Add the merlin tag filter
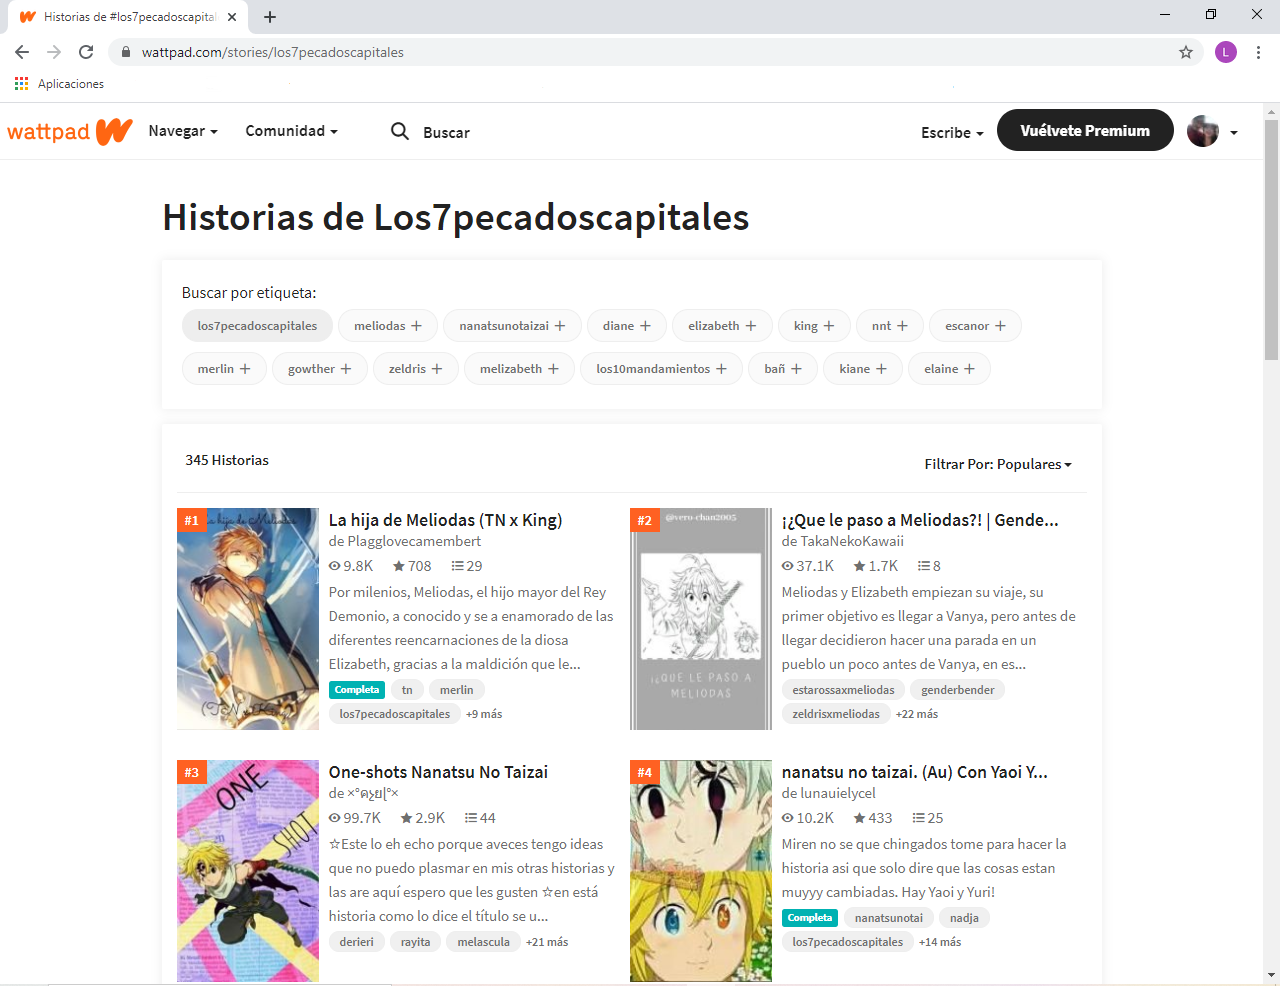Image resolution: width=1280 pixels, height=990 pixels. pos(224,369)
